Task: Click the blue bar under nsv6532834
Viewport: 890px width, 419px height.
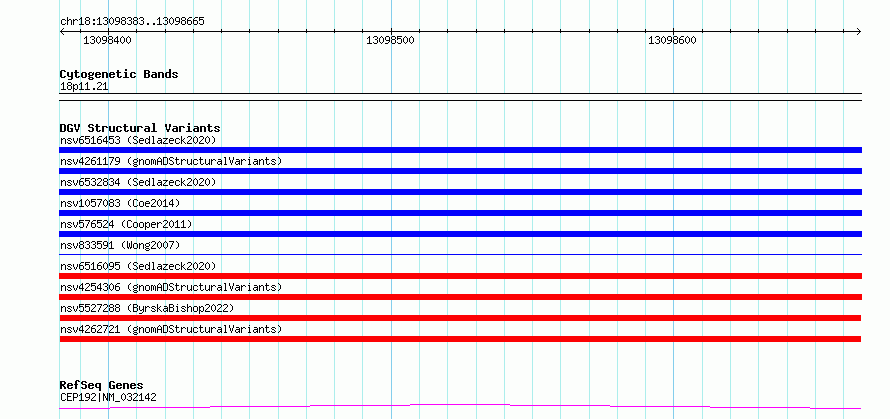Action: (x=460, y=192)
